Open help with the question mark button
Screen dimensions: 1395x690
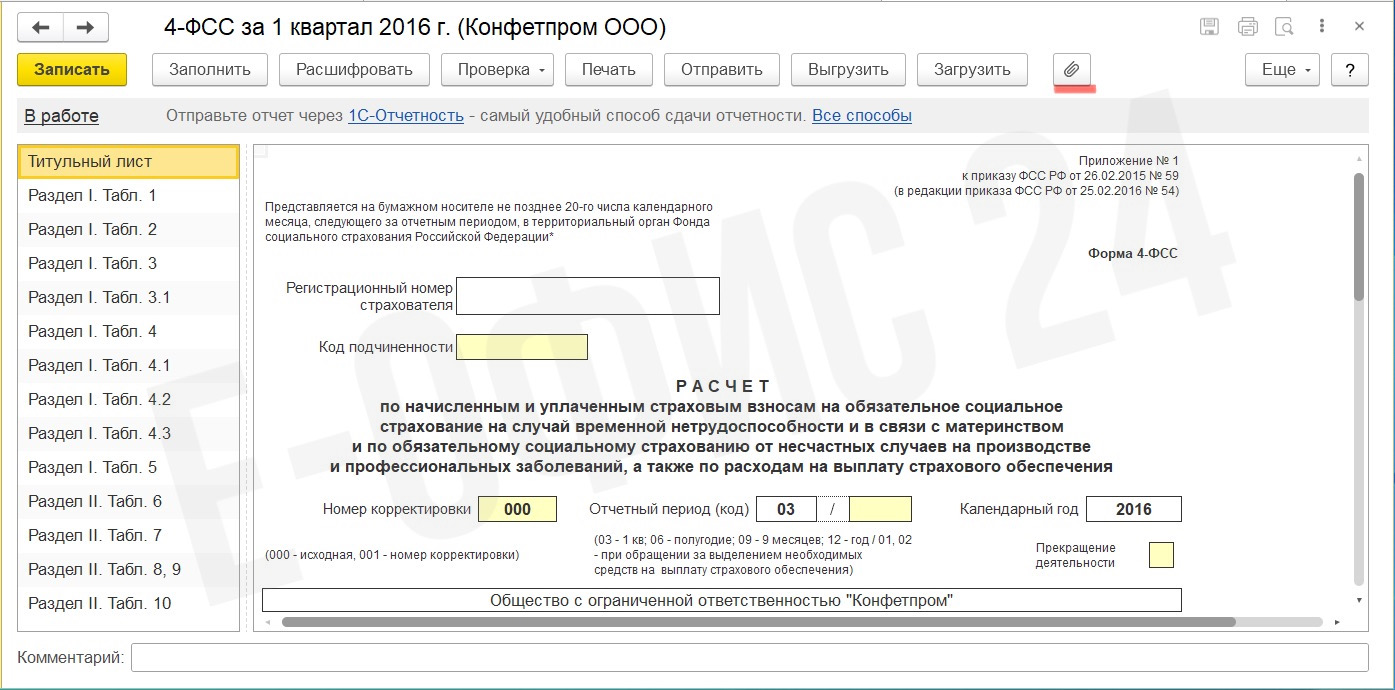1350,70
